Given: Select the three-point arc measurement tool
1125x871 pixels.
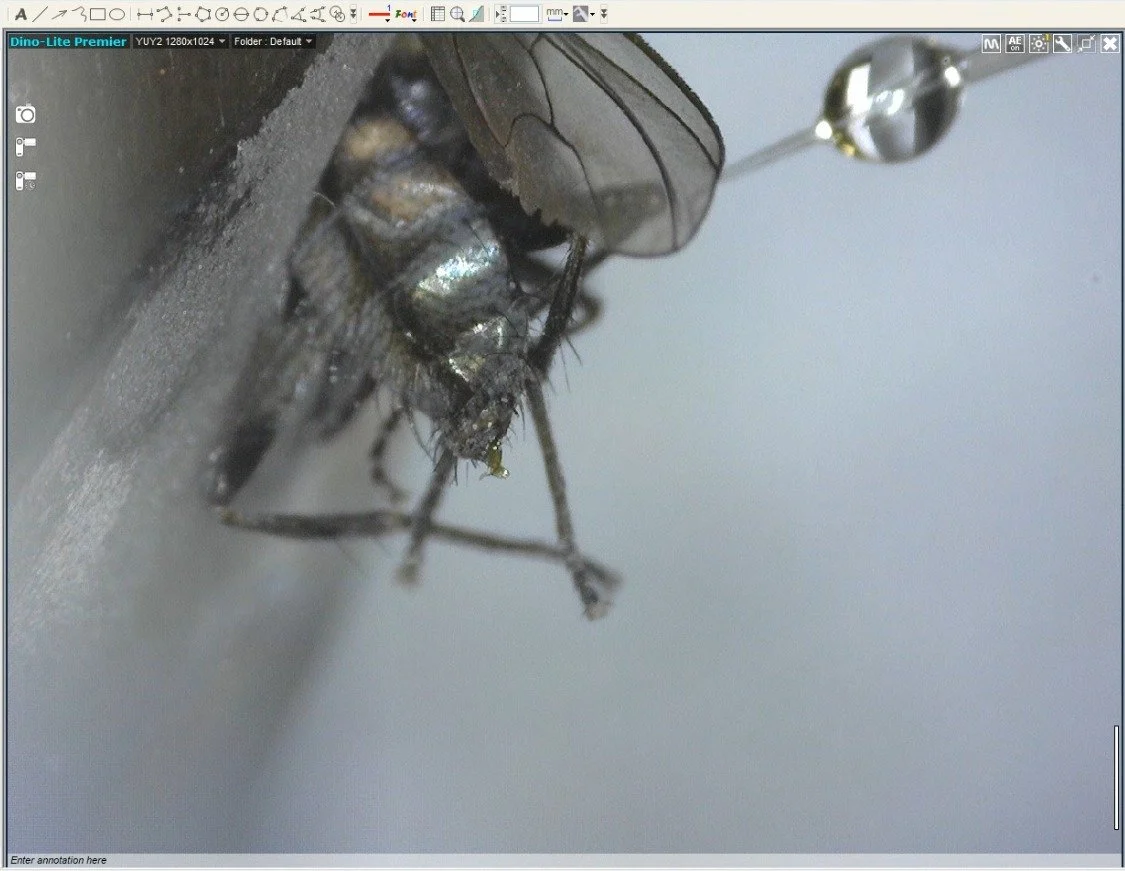Looking at the screenshot, I should tap(280, 14).
